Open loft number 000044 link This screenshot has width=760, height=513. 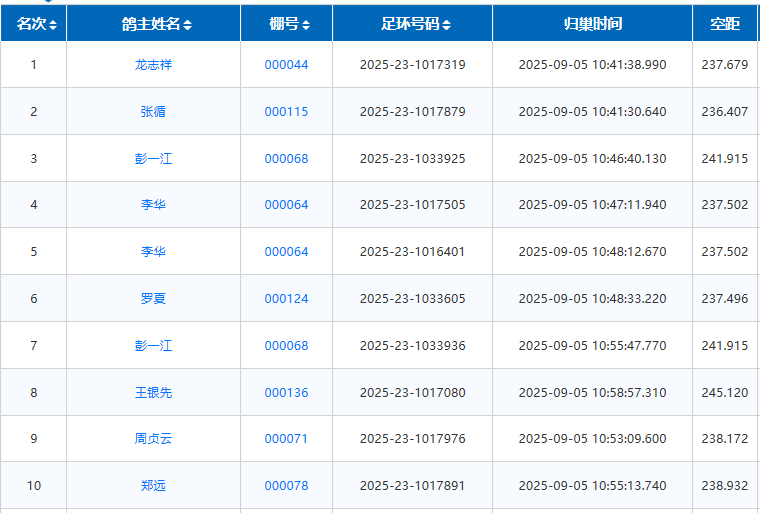point(286,65)
